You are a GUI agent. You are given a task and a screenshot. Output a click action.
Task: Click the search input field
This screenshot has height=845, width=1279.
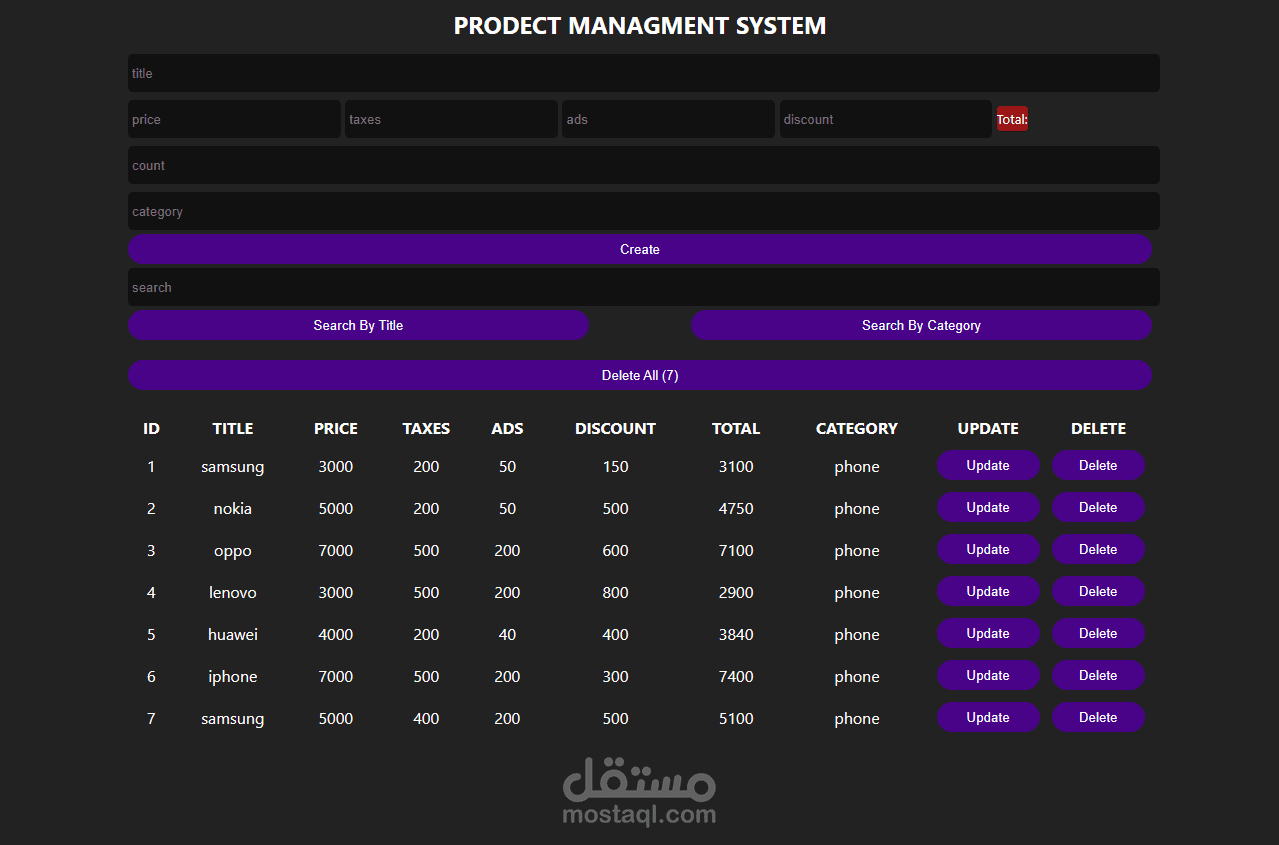coord(643,287)
